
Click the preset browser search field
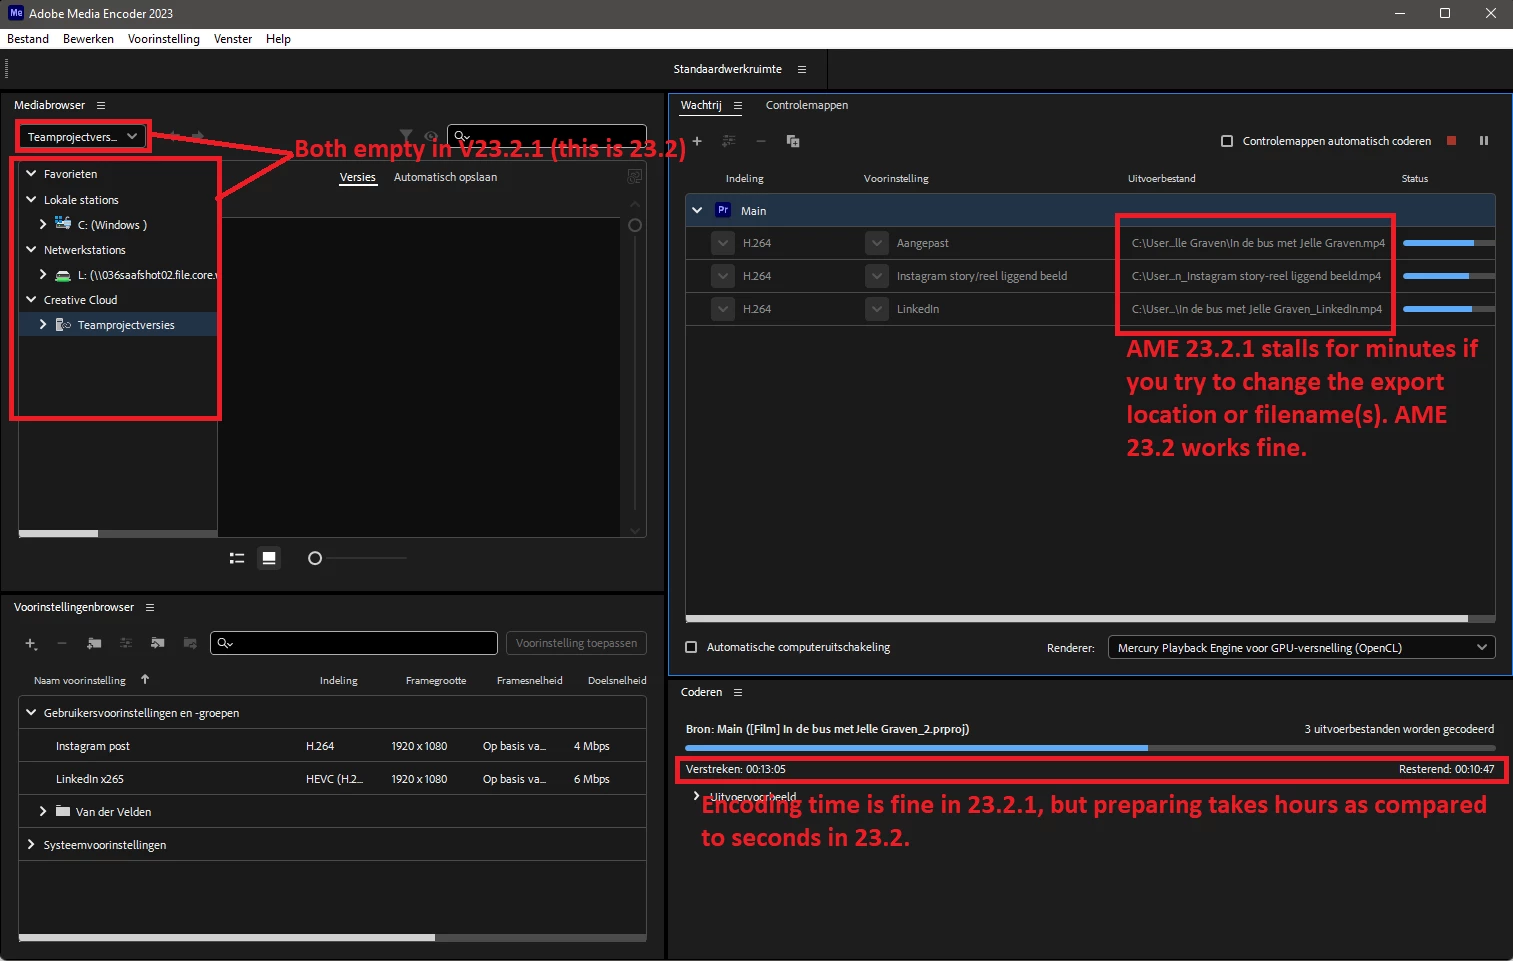coord(354,643)
